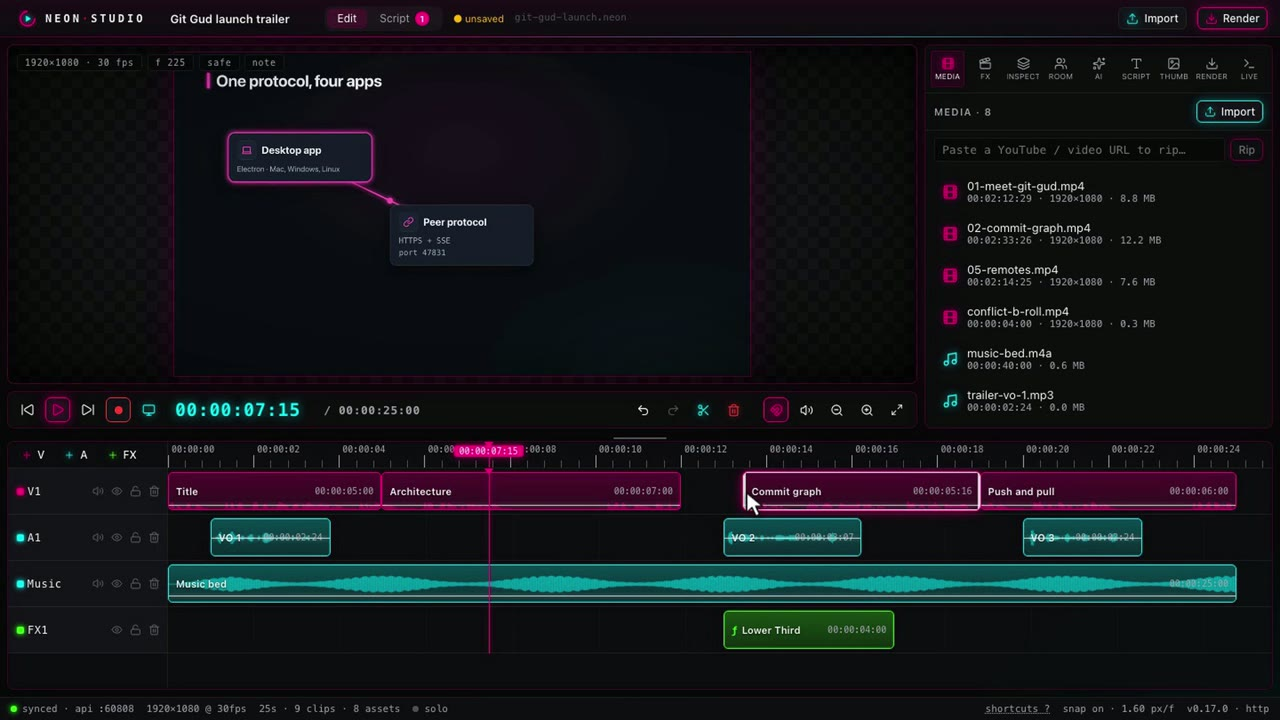Open the FX panel tab
This screenshot has width=1280, height=720.
[985, 68]
